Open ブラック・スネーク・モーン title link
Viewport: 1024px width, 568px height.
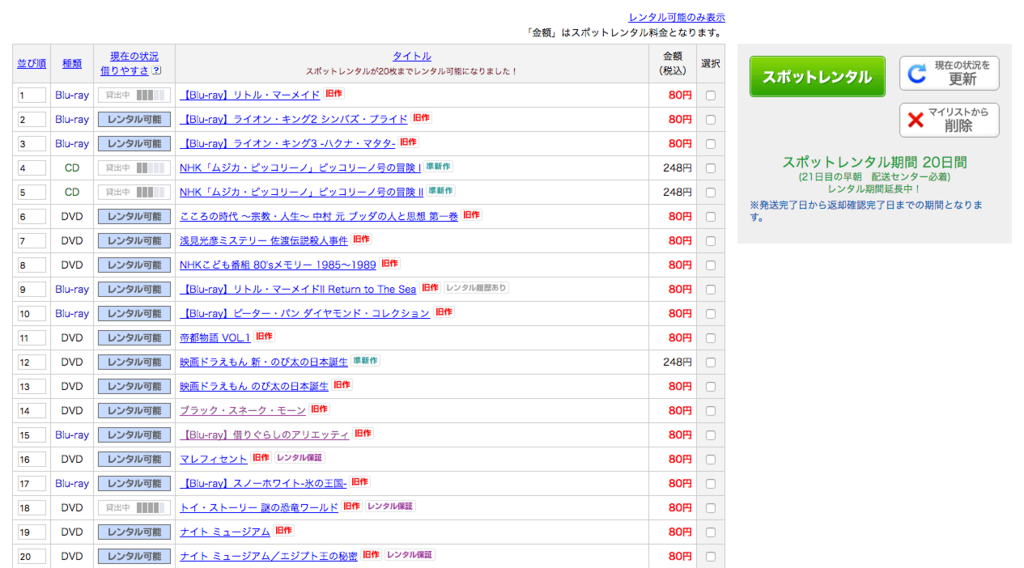[242, 411]
